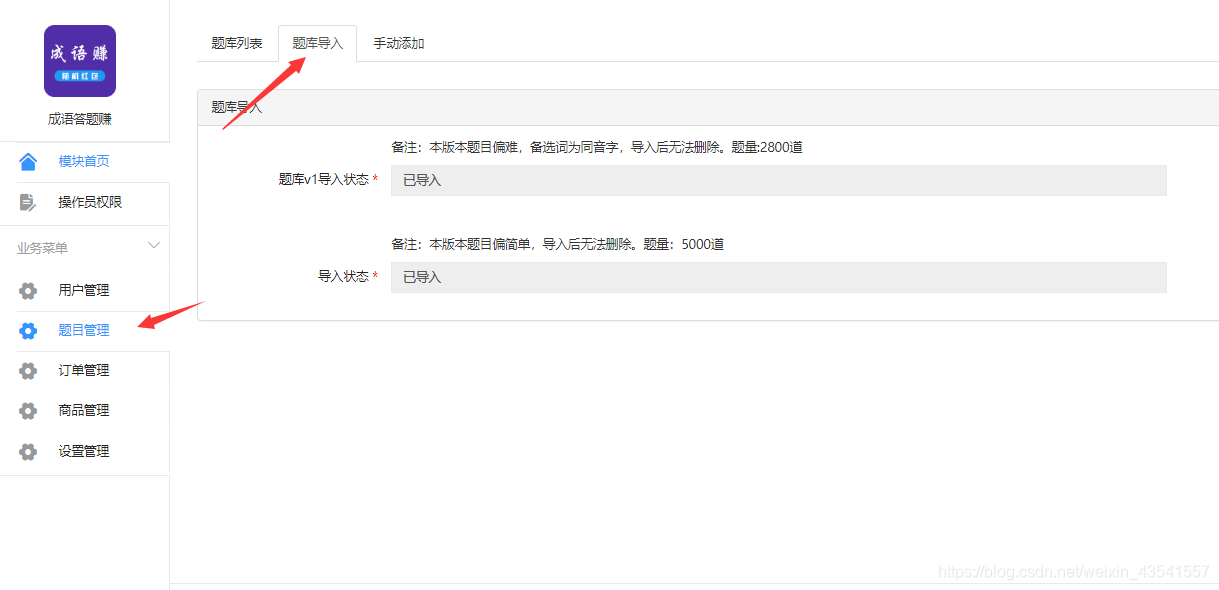
Task: Click the 导入状态 input showing 已导入
Action: tap(778, 277)
